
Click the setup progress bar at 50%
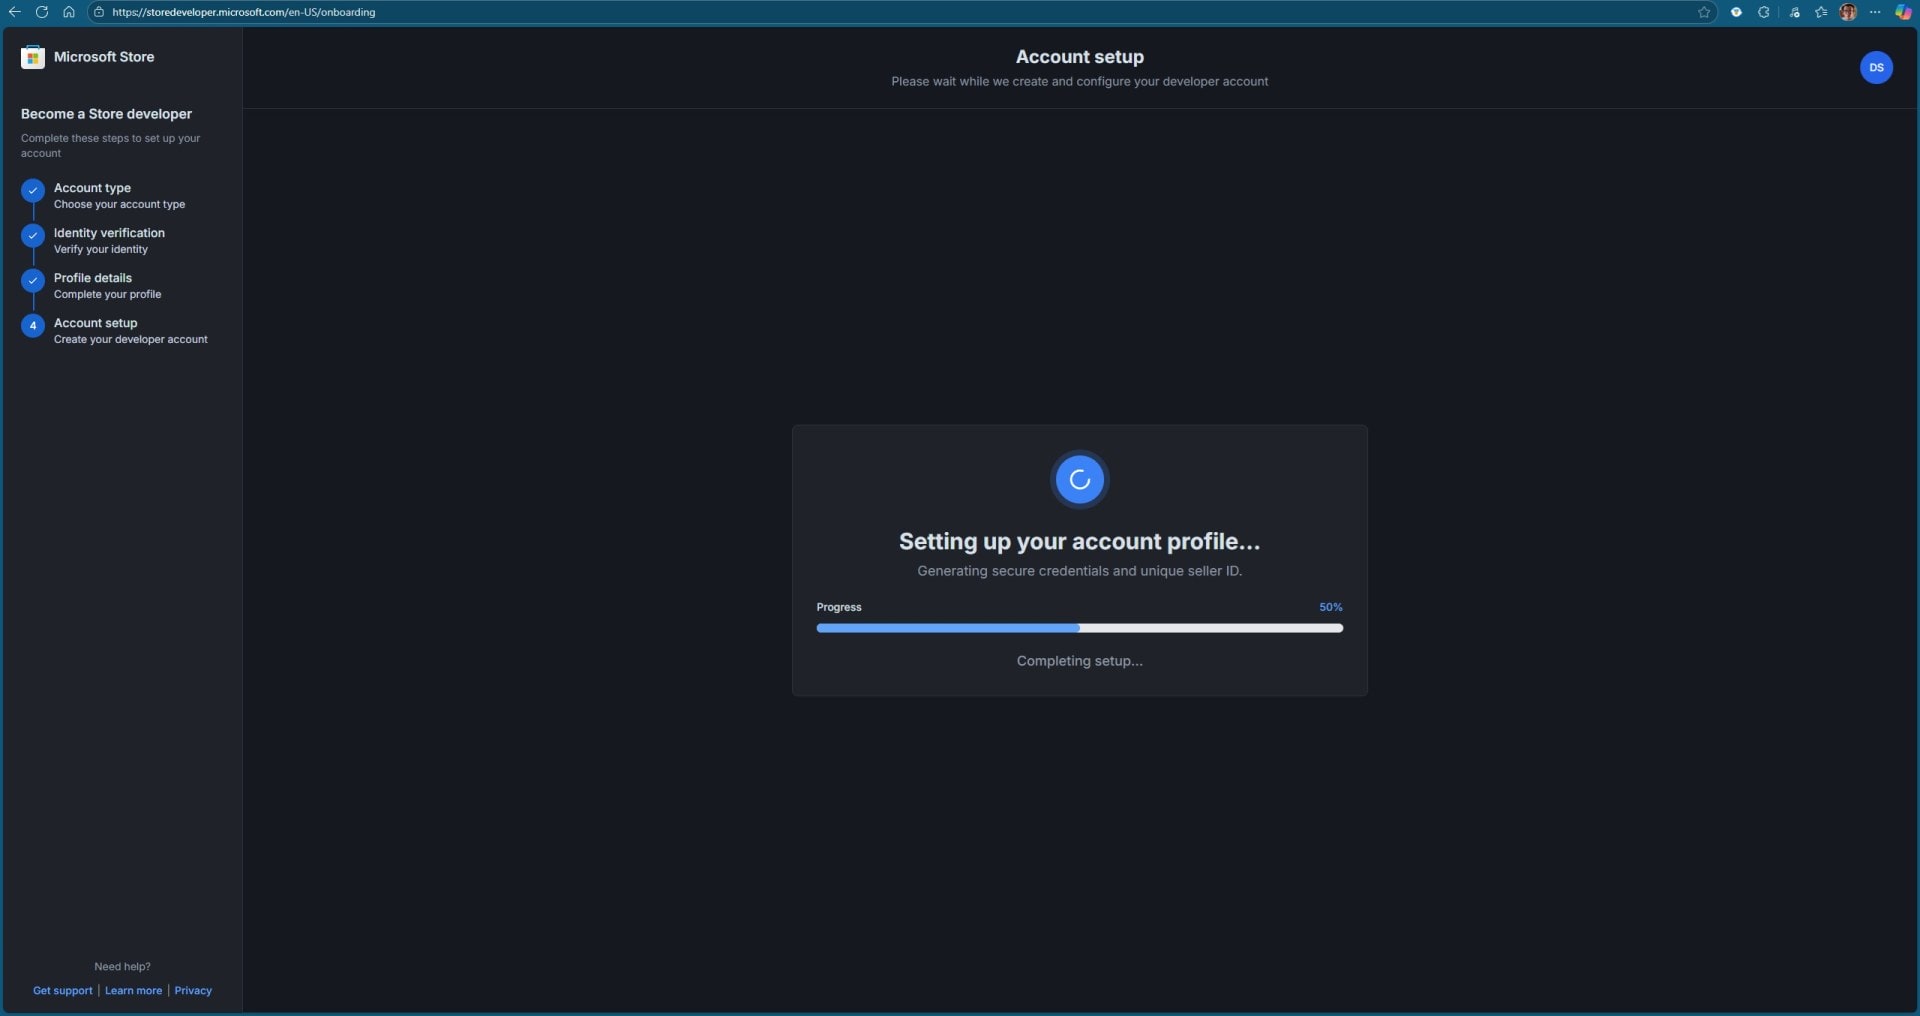point(1079,628)
